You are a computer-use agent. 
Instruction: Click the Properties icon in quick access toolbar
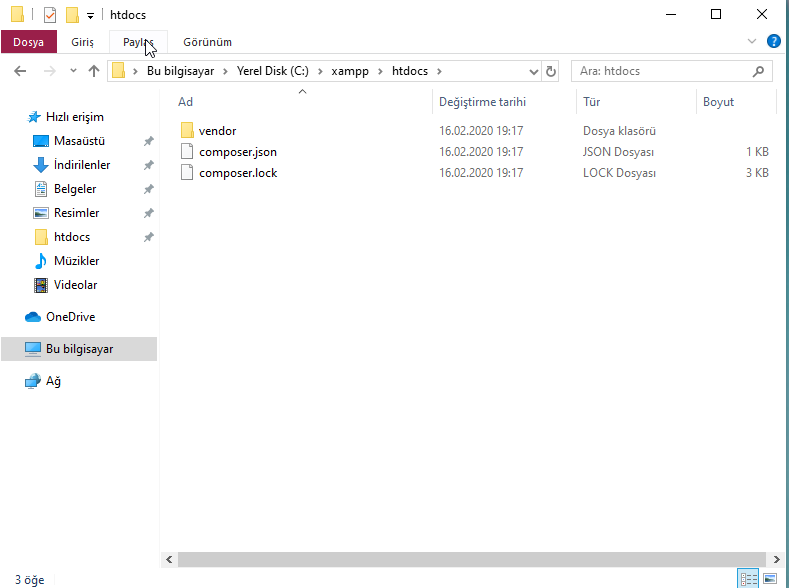(x=50, y=15)
